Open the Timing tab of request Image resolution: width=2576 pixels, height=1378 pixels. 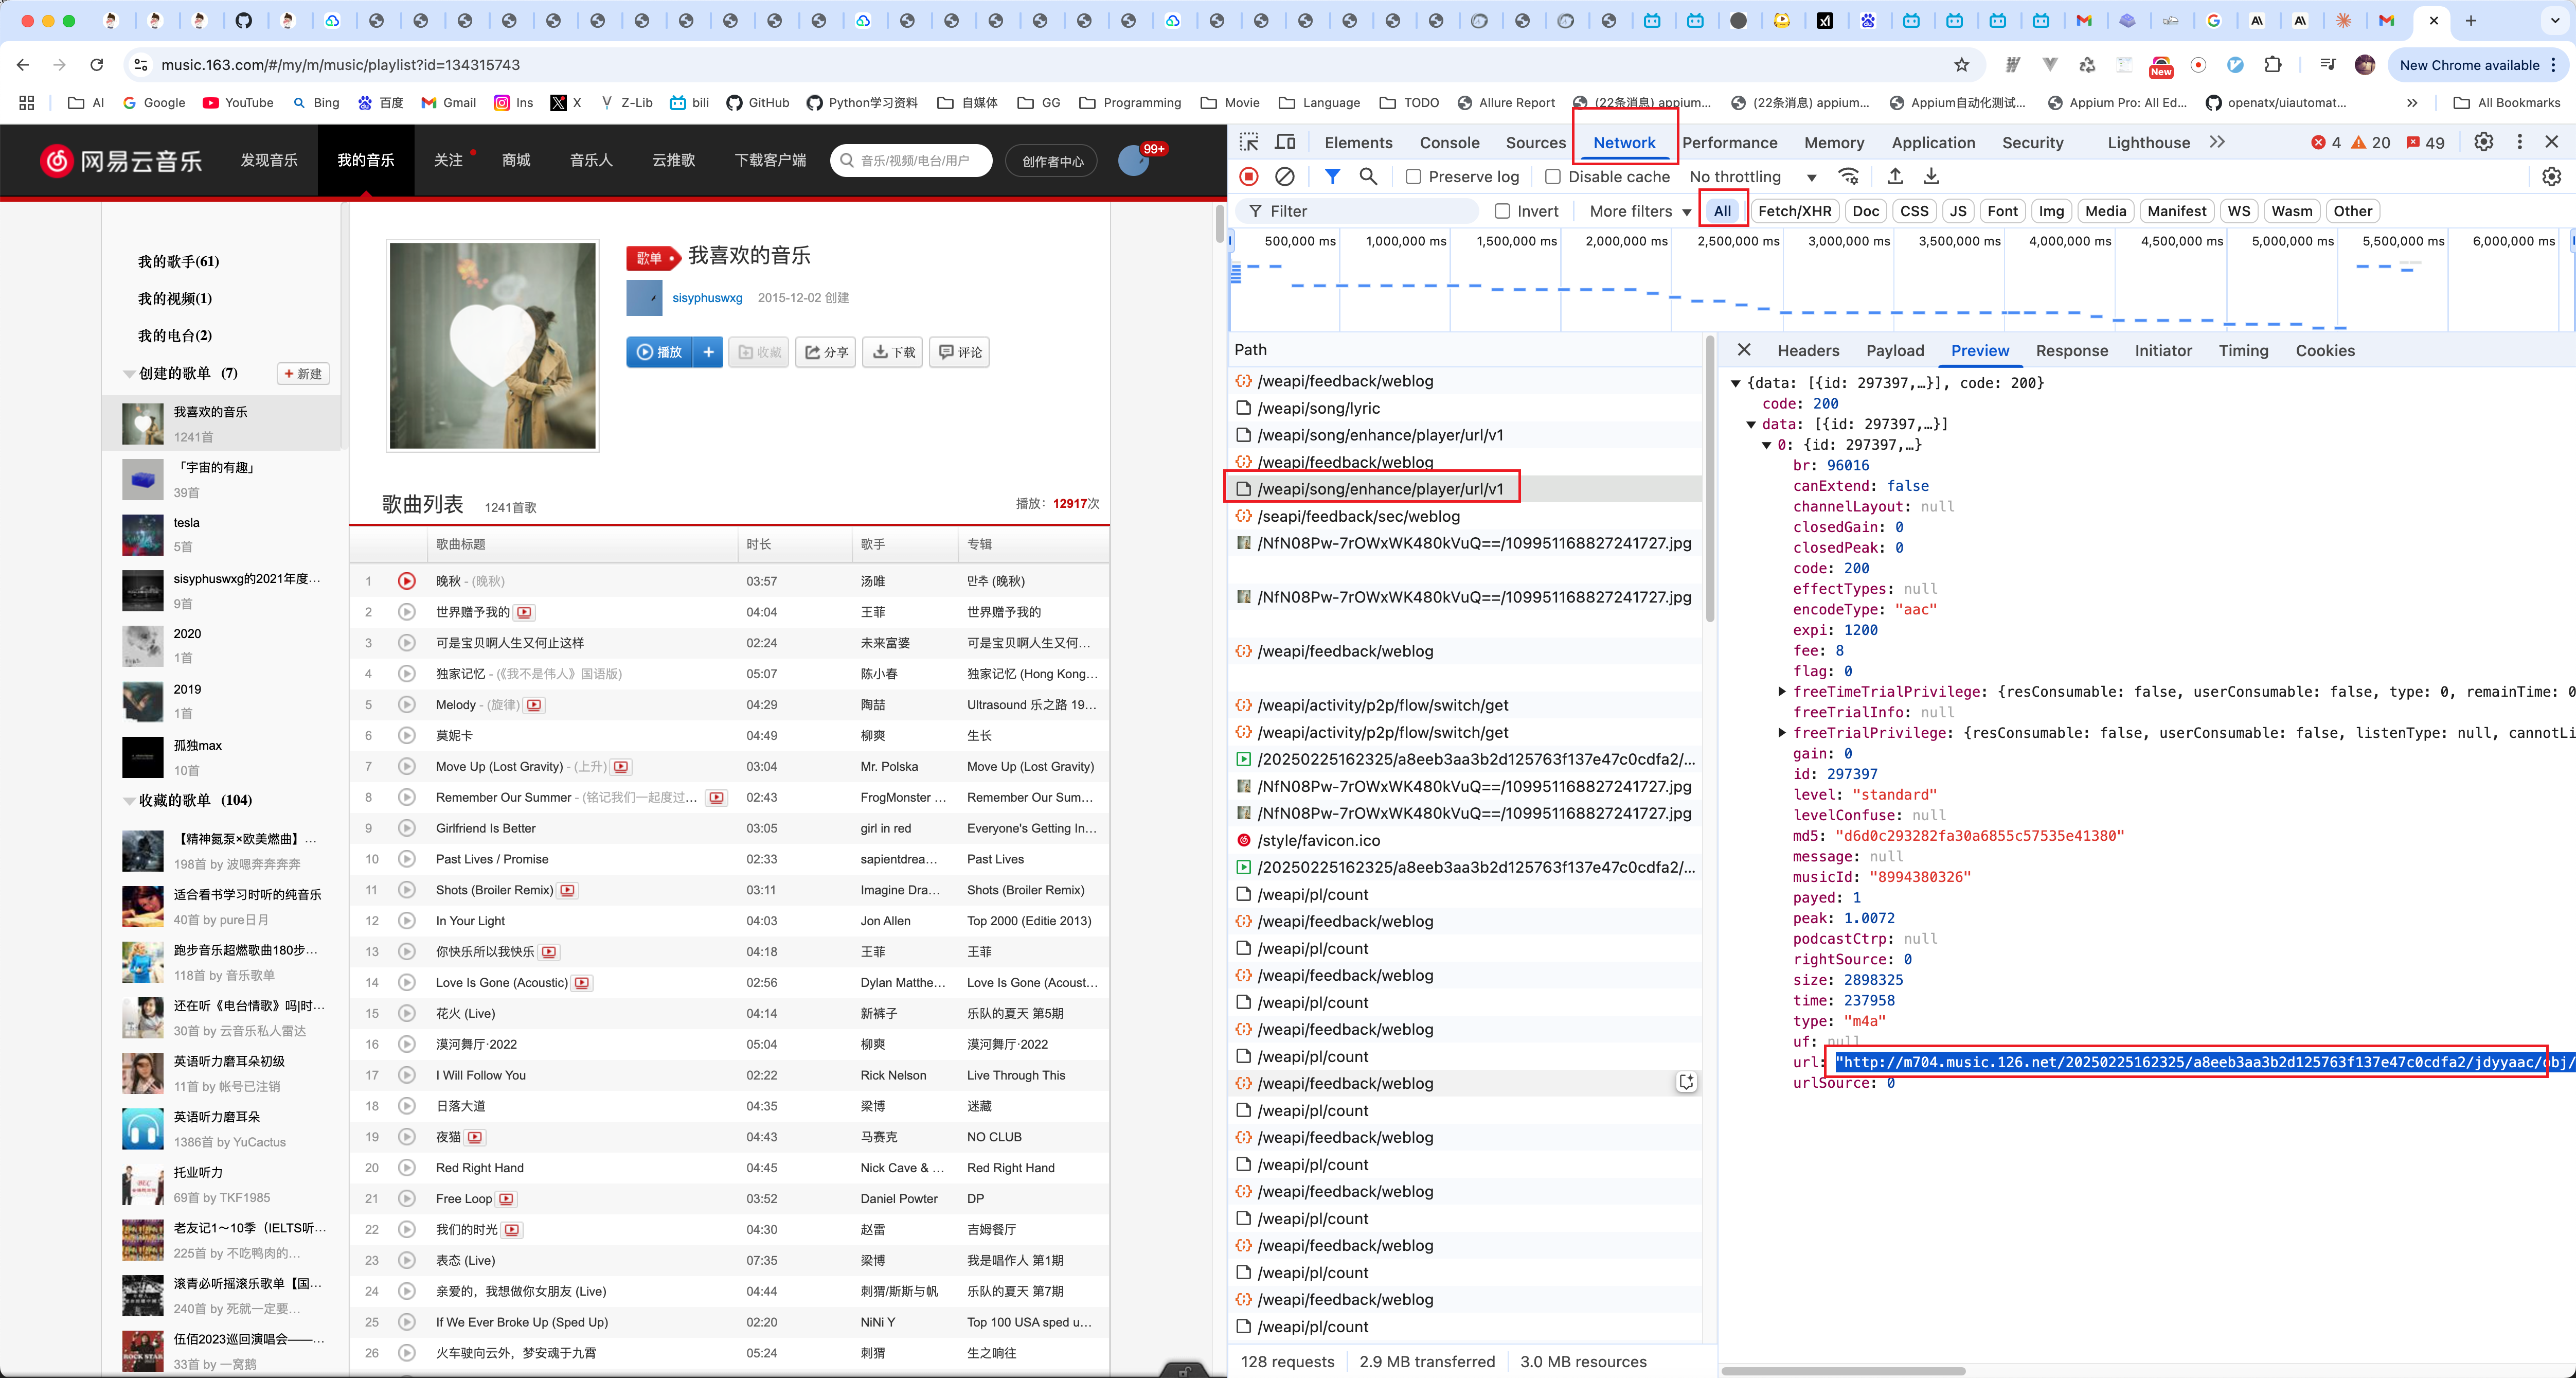click(2243, 350)
